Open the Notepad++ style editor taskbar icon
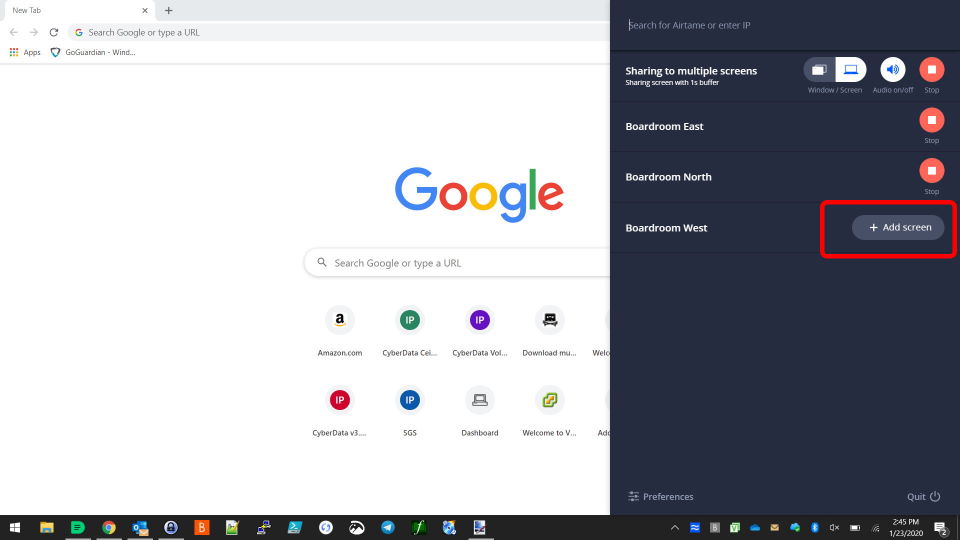The image size is (960, 540). 232,528
